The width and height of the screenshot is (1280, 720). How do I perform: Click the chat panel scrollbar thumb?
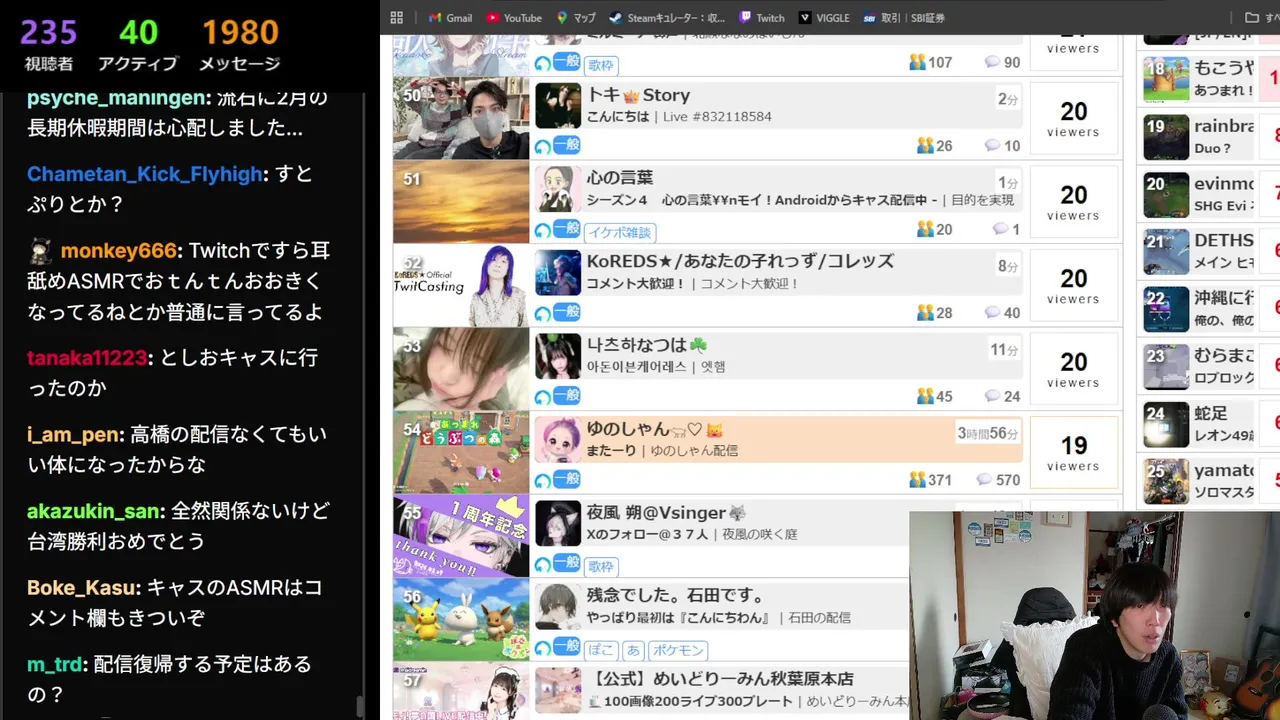tap(361, 706)
